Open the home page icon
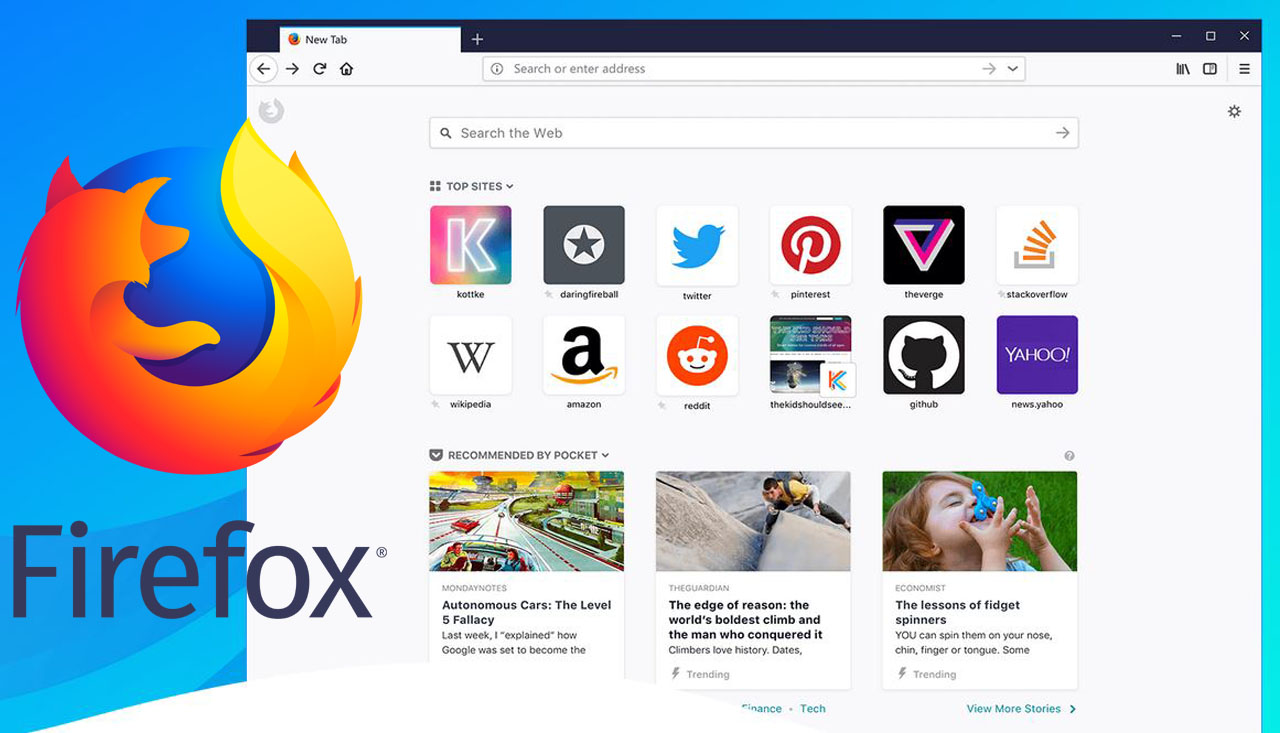The height and width of the screenshot is (733, 1280). 346,69
